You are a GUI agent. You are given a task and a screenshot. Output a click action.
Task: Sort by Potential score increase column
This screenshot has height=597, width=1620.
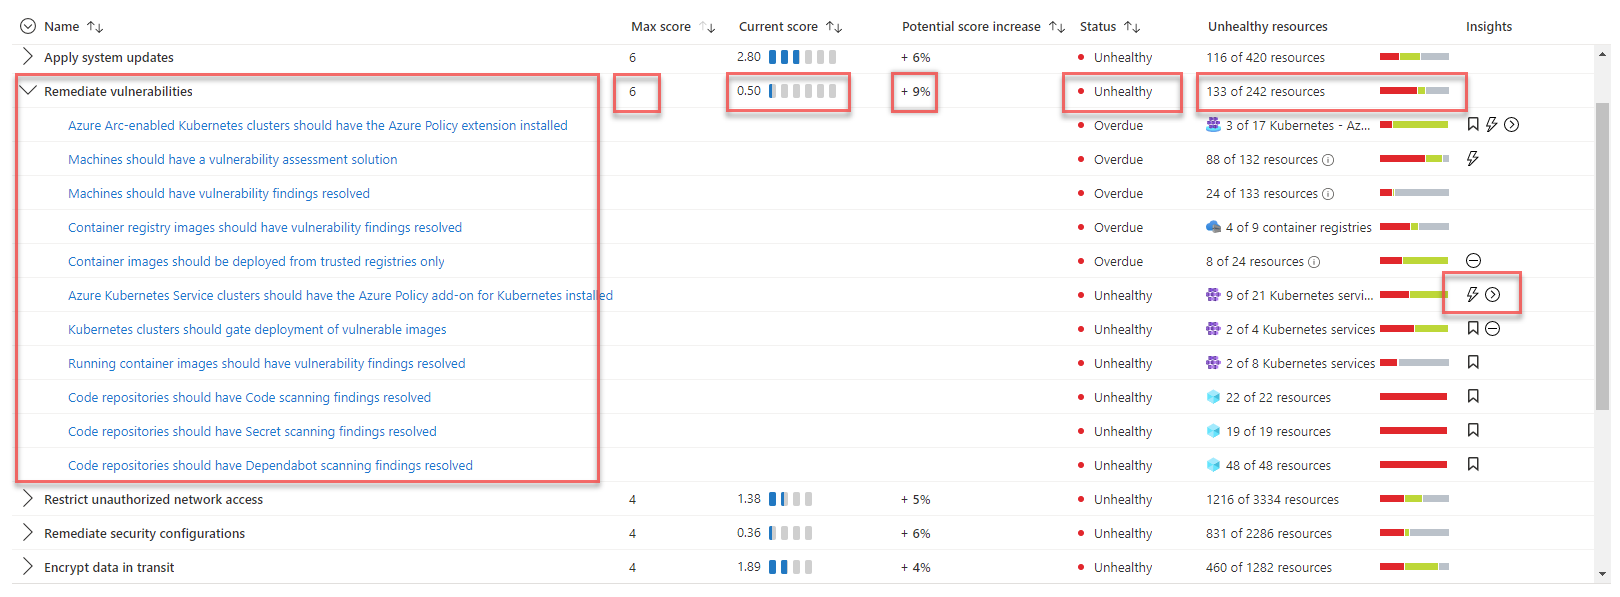tap(1057, 27)
